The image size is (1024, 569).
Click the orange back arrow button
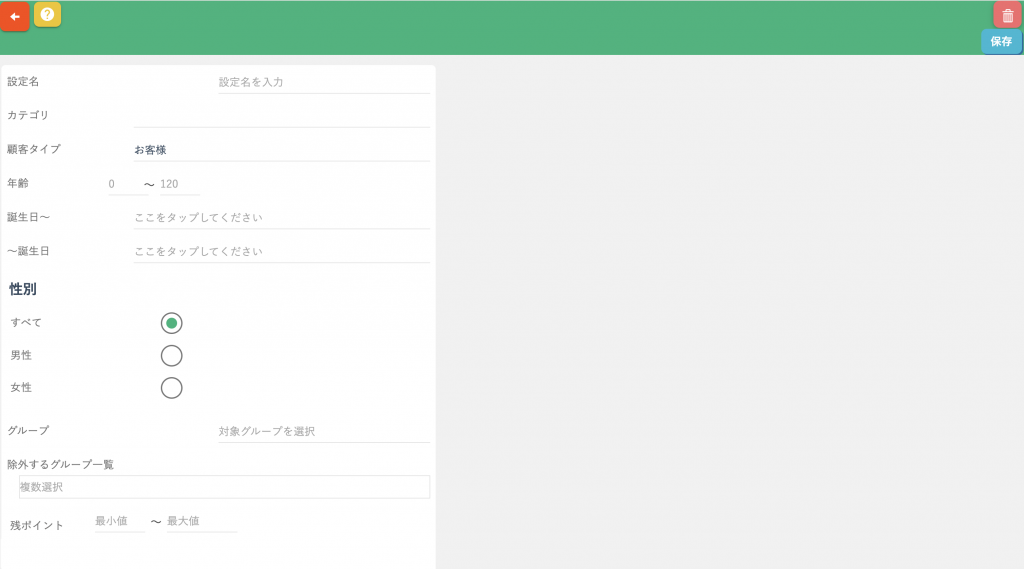(x=14, y=16)
